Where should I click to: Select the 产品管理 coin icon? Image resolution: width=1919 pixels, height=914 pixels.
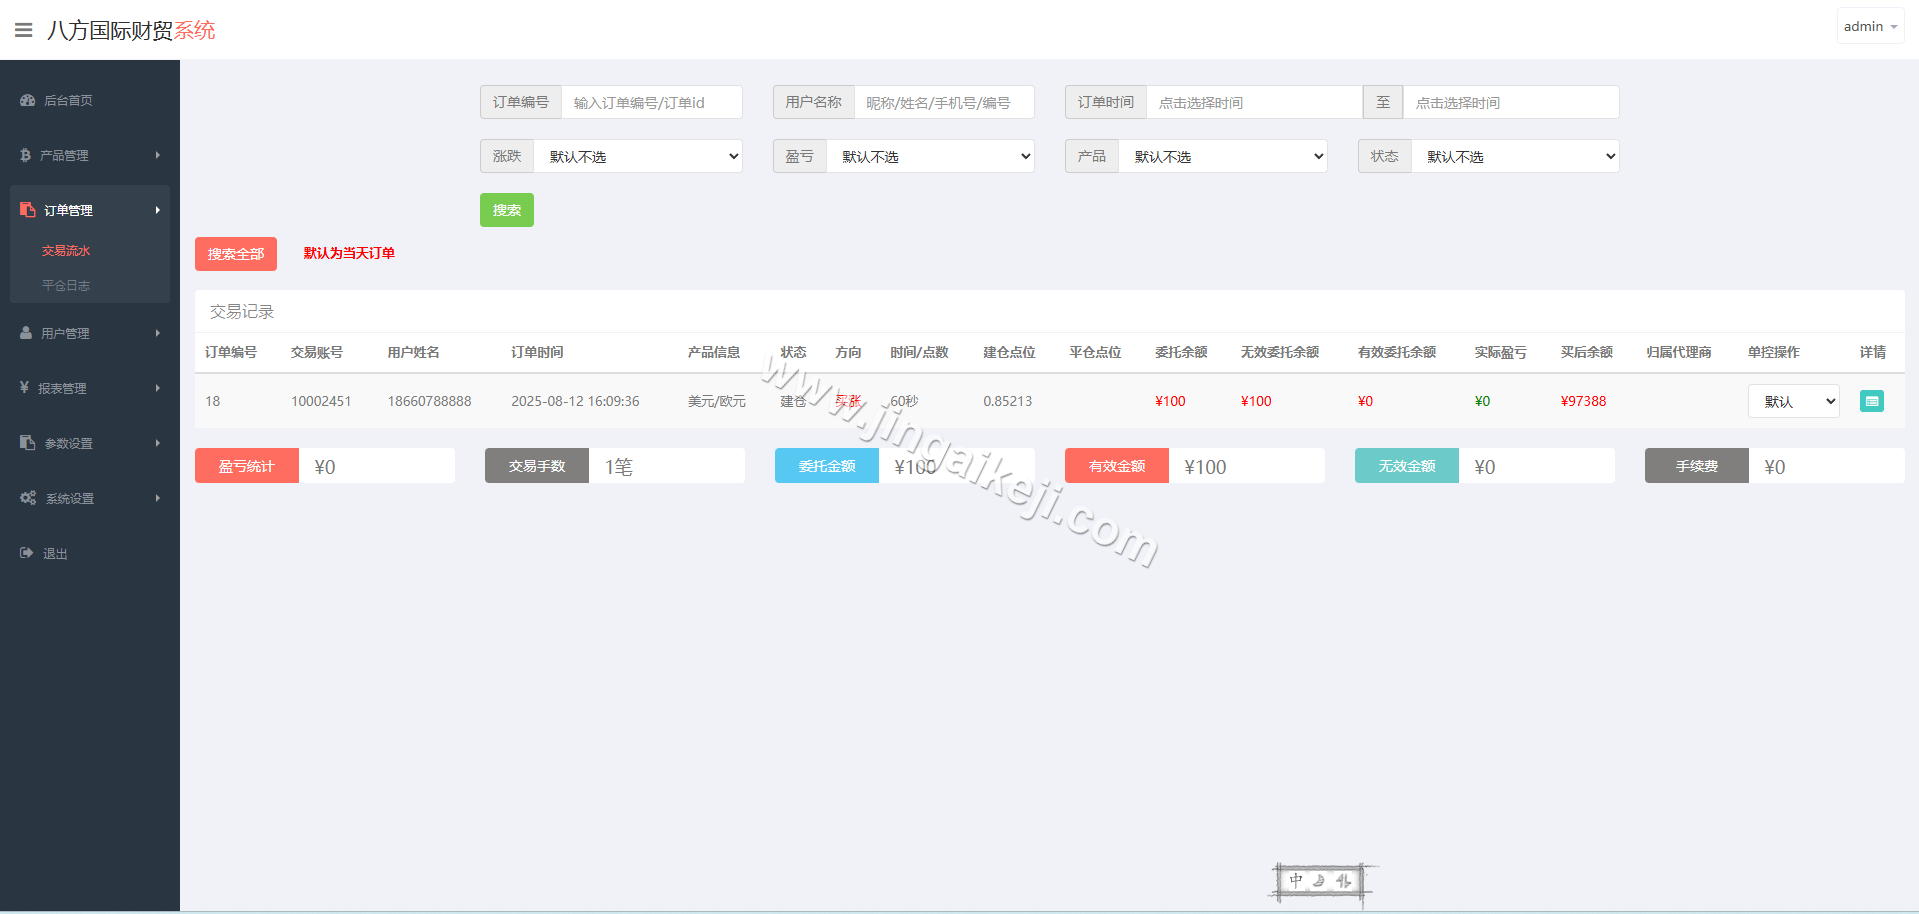[25, 155]
